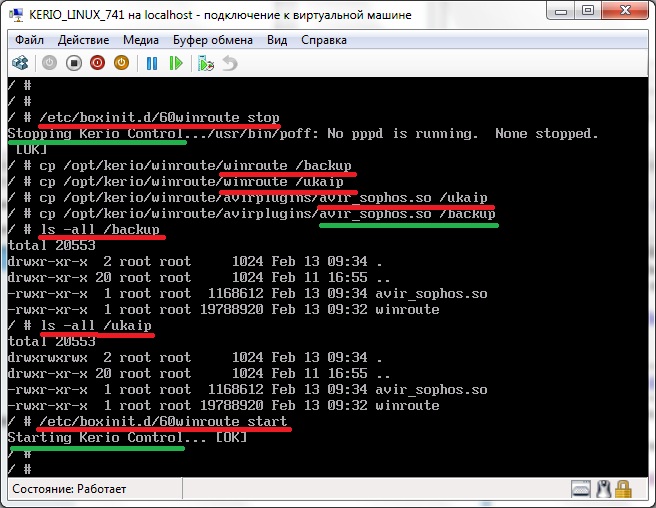Create a VM snapshot from the toolbar
This screenshot has width=656, height=508.
pos(206,63)
